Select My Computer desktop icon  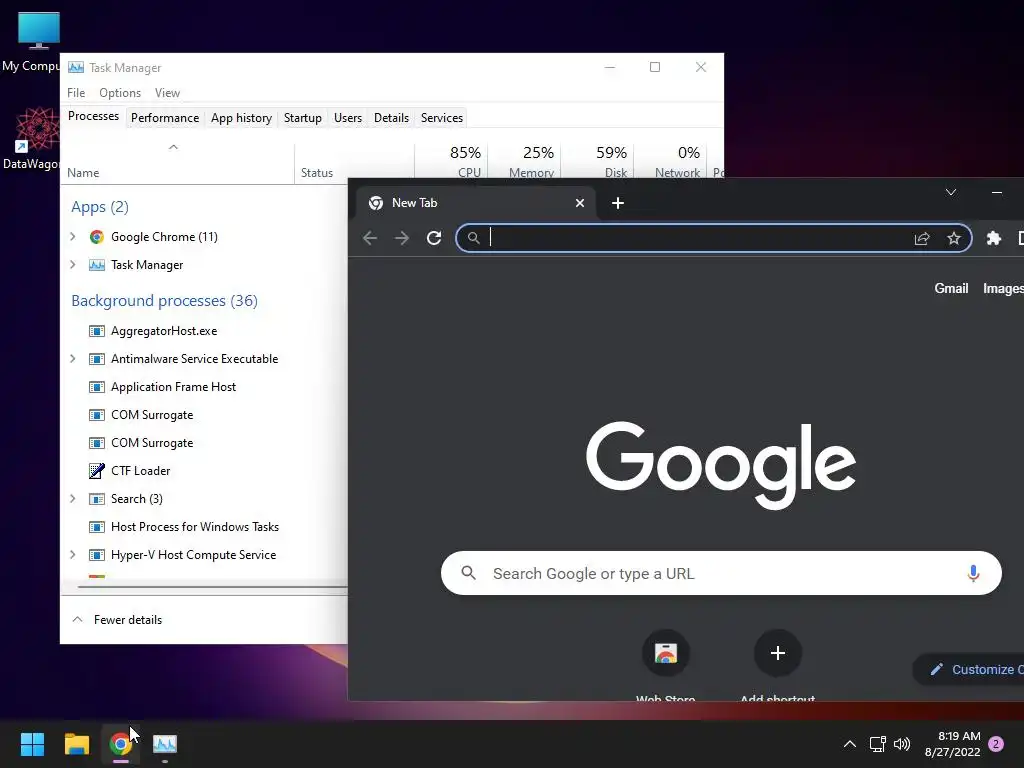pyautogui.click(x=31, y=42)
